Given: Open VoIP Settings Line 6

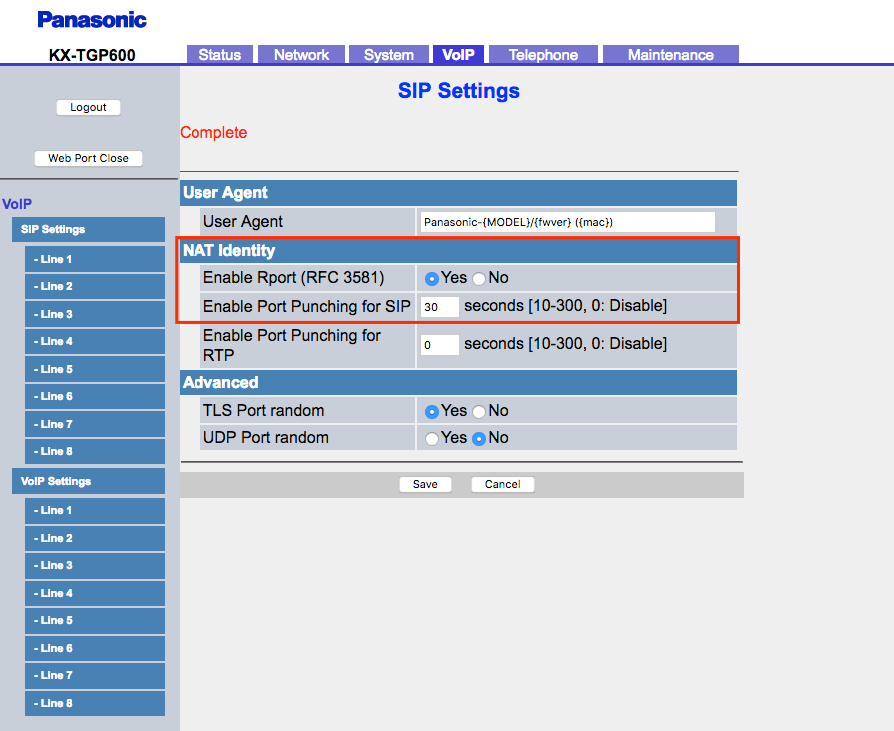Looking at the screenshot, I should 95,648.
